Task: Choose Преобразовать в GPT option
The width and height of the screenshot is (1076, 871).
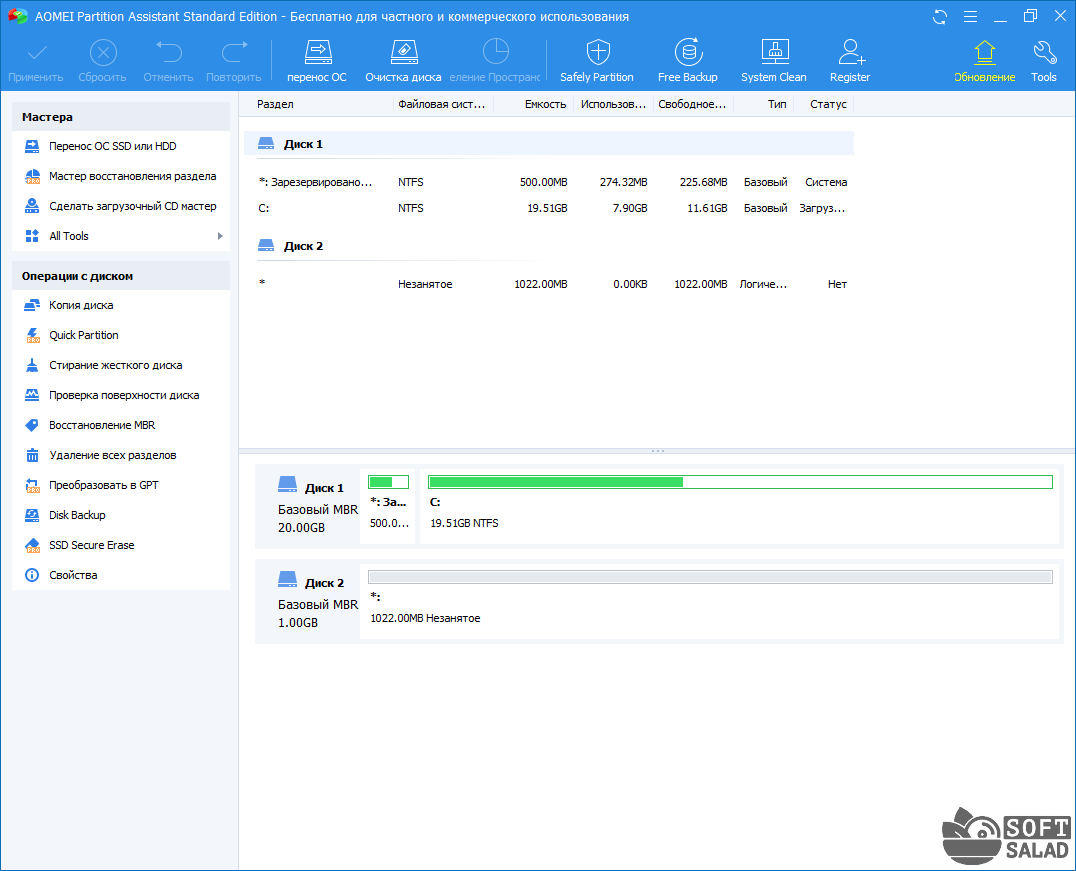Action: [x=104, y=485]
